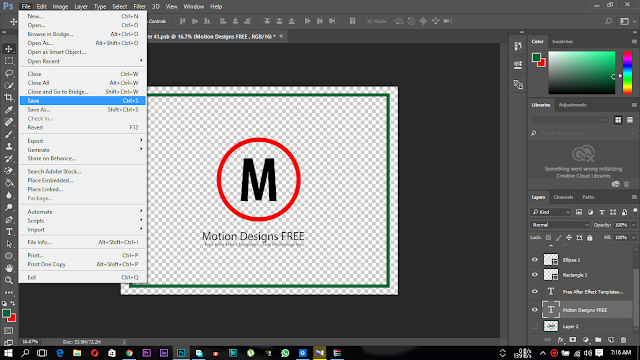Select the Lasso tool

(x=9, y=73)
